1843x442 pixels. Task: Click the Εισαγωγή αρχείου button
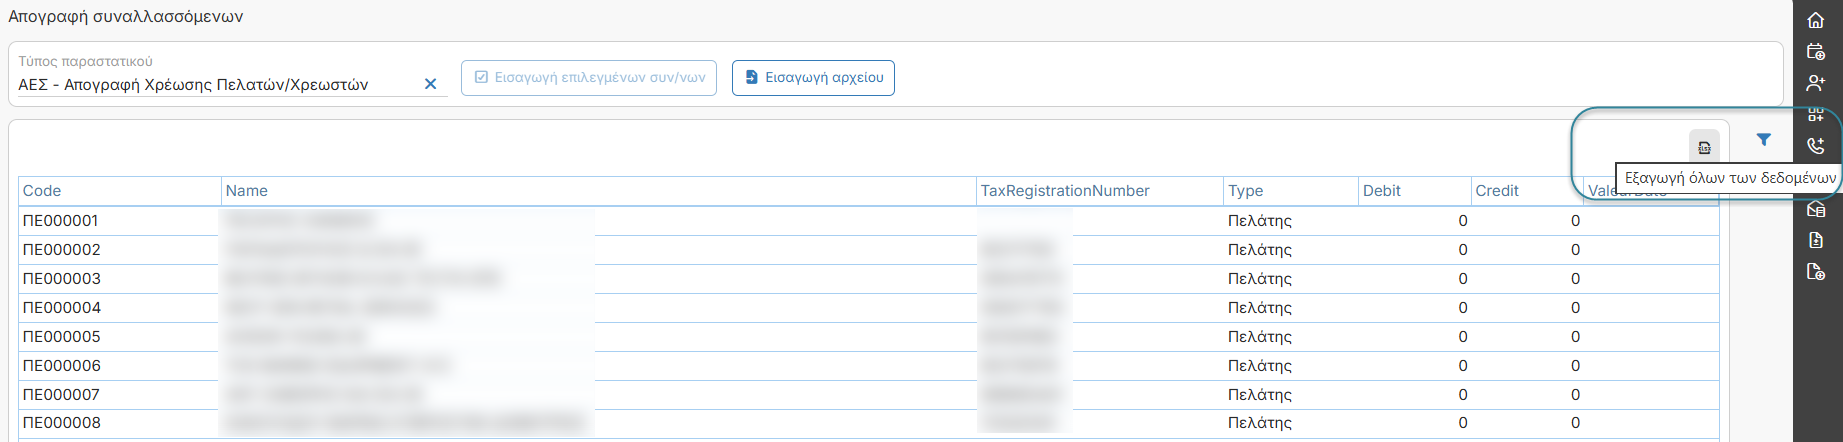(813, 77)
